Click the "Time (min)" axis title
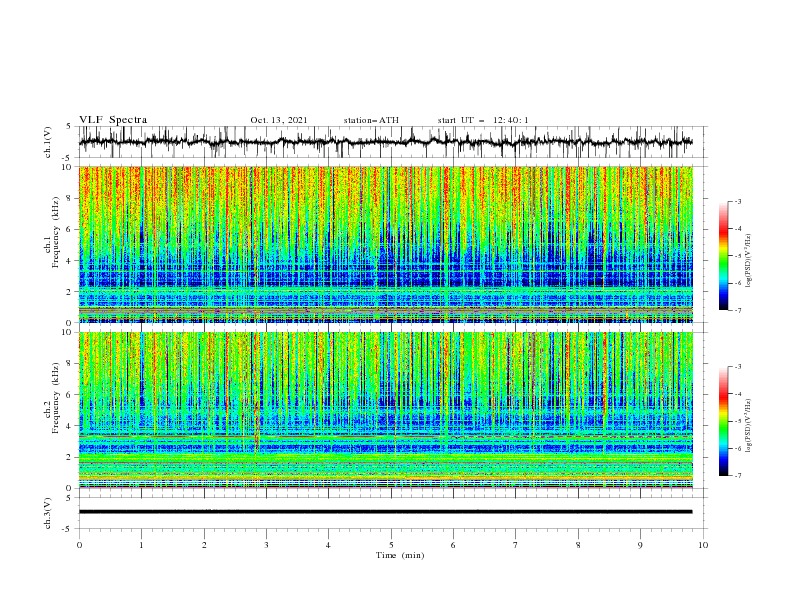 400,555
